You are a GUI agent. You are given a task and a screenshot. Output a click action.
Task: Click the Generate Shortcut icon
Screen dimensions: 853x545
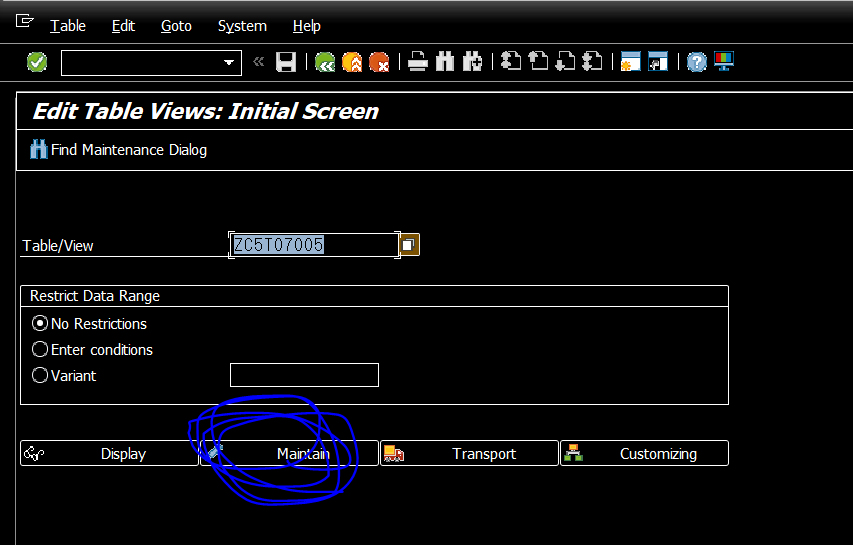[658, 61]
